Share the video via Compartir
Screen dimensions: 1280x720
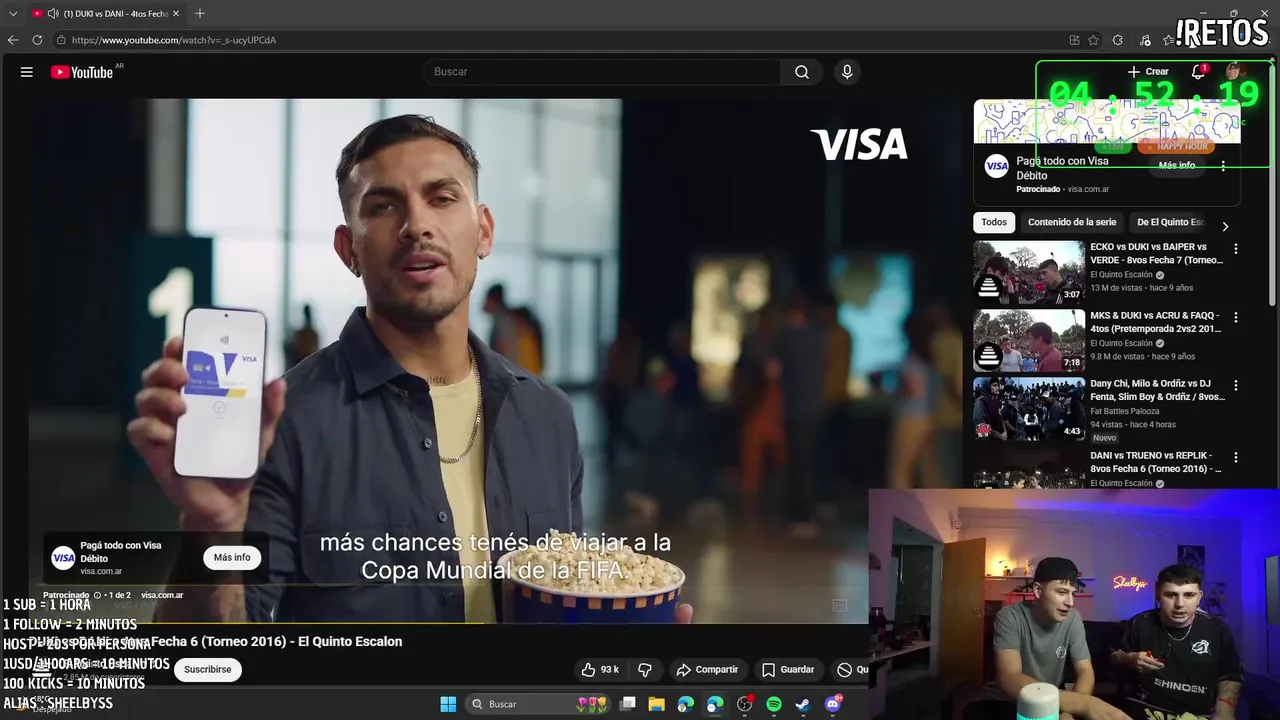click(707, 670)
